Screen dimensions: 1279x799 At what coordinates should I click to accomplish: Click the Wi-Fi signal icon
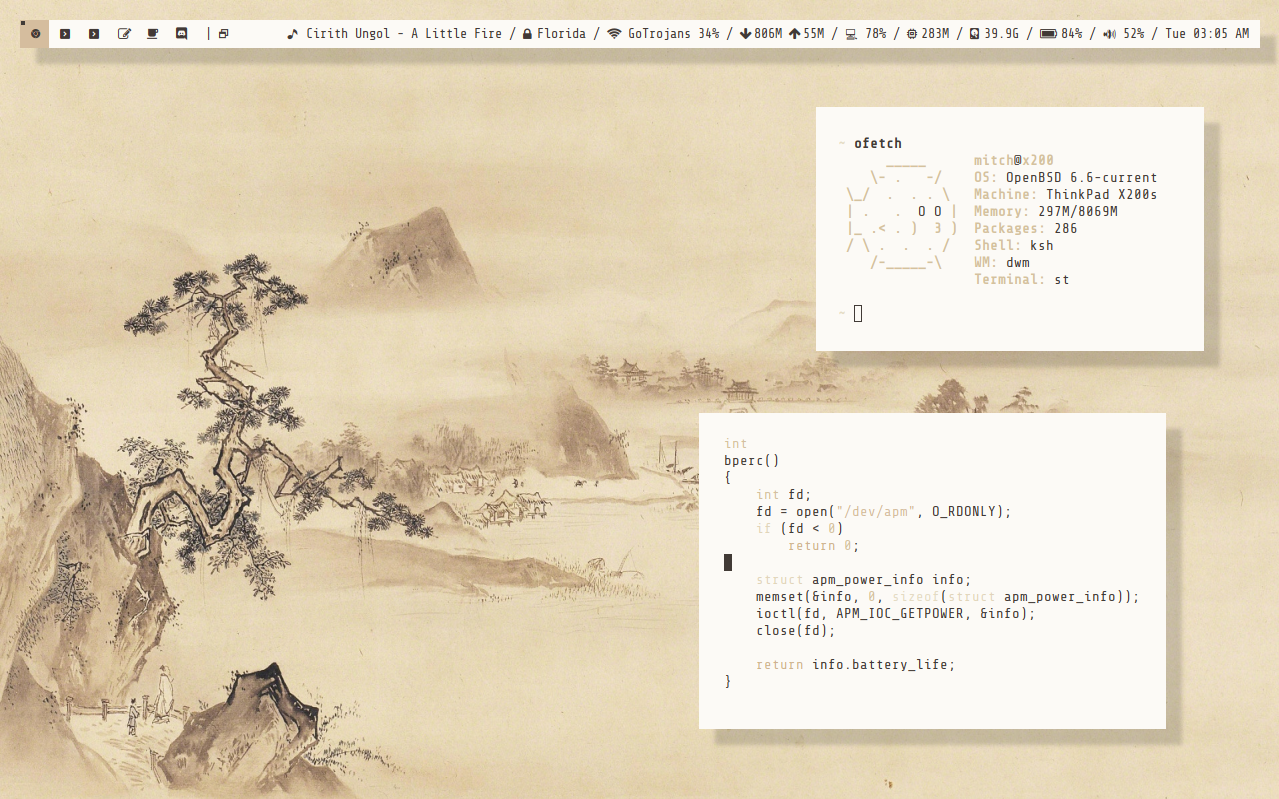tap(614, 34)
